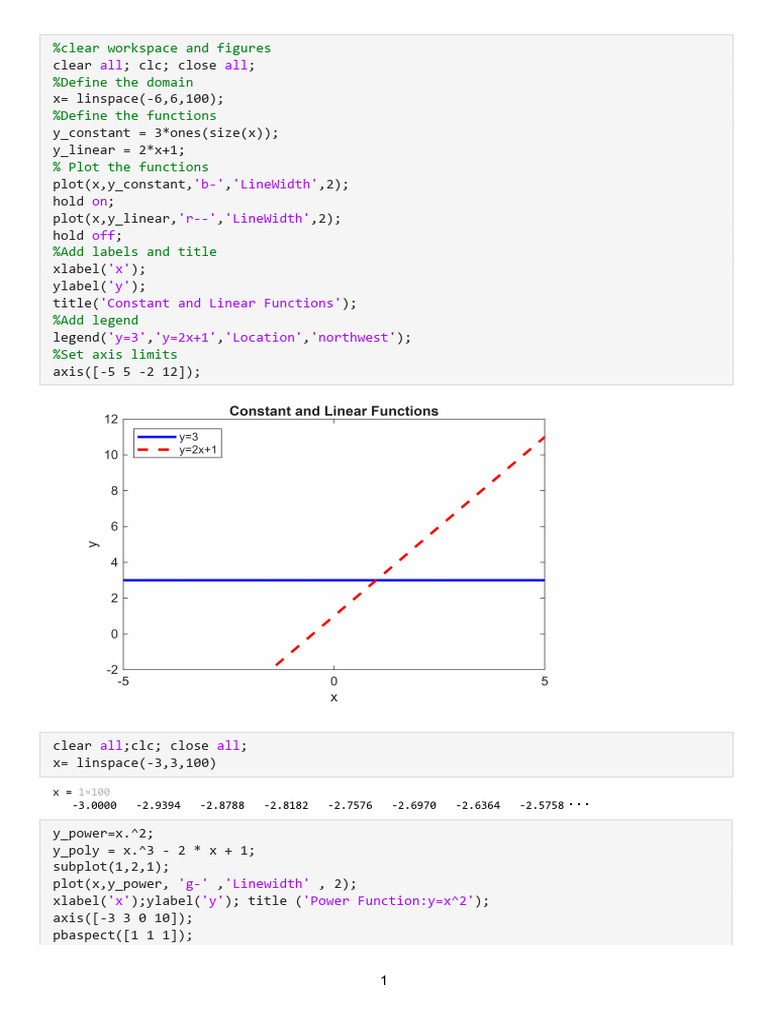Screen dimensions: 768x1024
Task: Click the '%Set axis limits' comment
Action: [115, 354]
